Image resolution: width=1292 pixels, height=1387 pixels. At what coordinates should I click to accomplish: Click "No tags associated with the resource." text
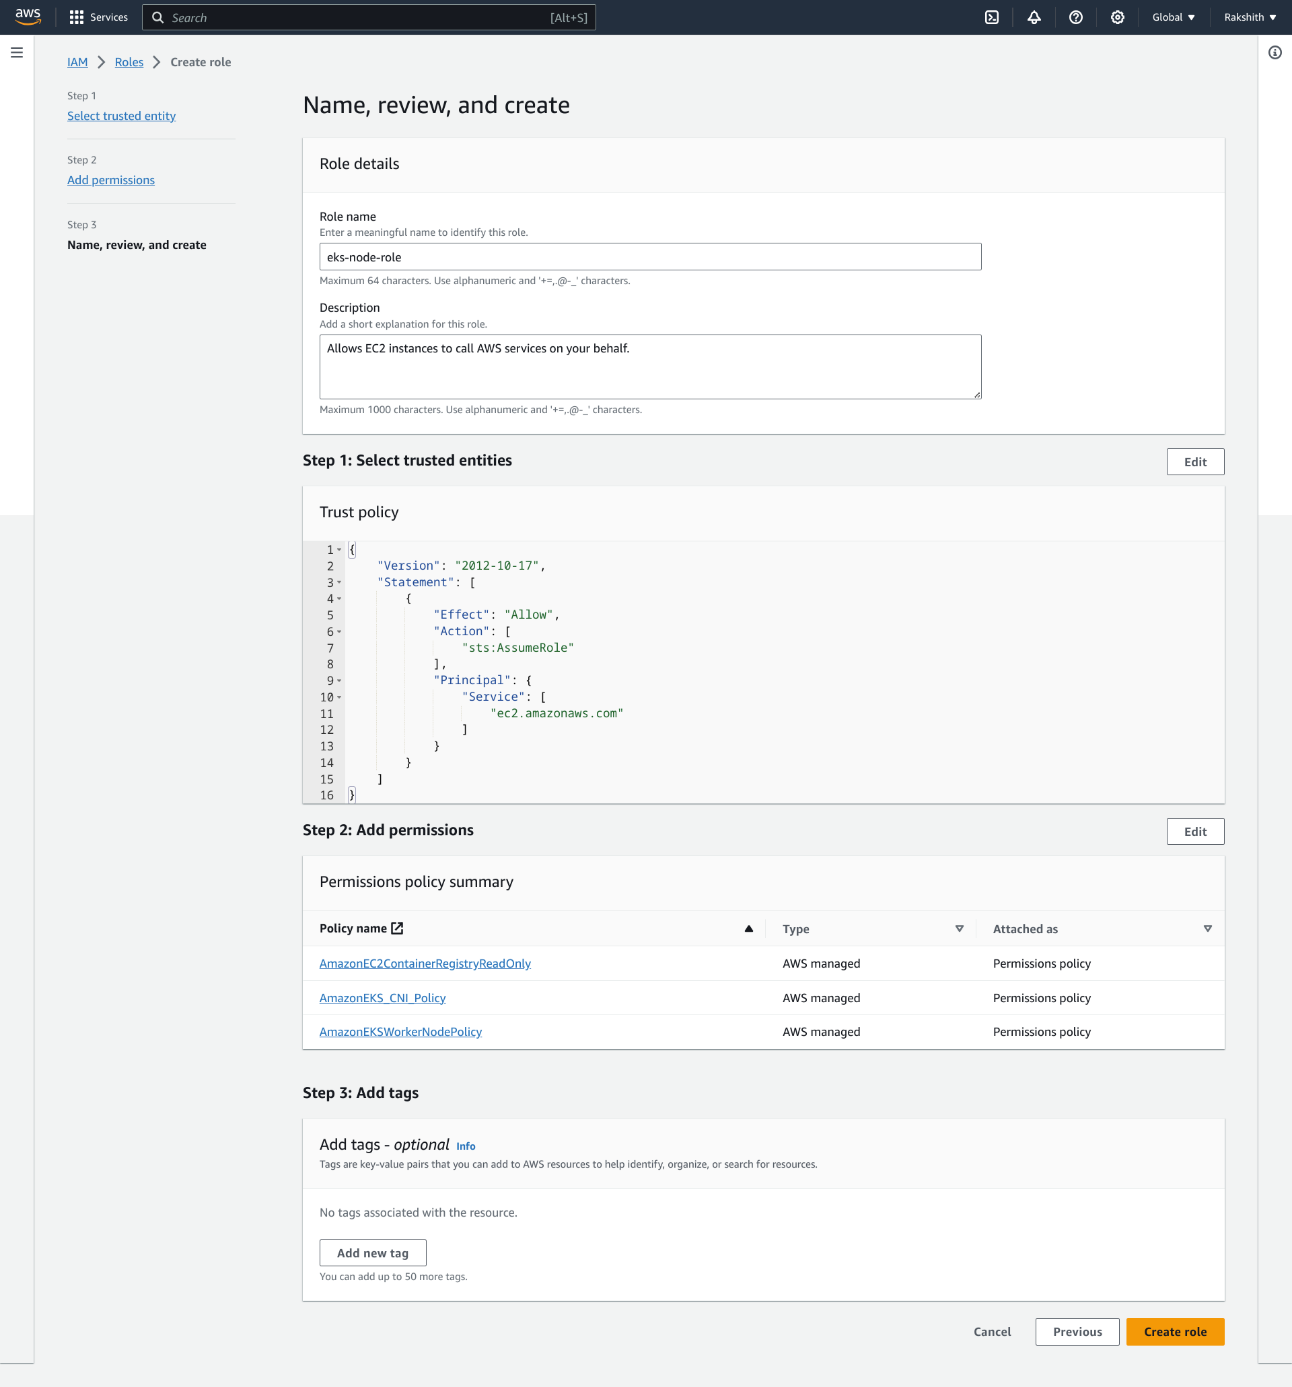[x=418, y=1213]
